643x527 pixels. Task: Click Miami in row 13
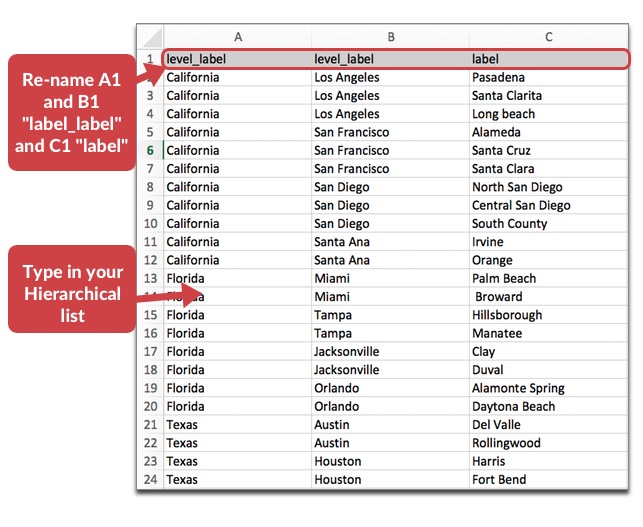pyautogui.click(x=391, y=278)
